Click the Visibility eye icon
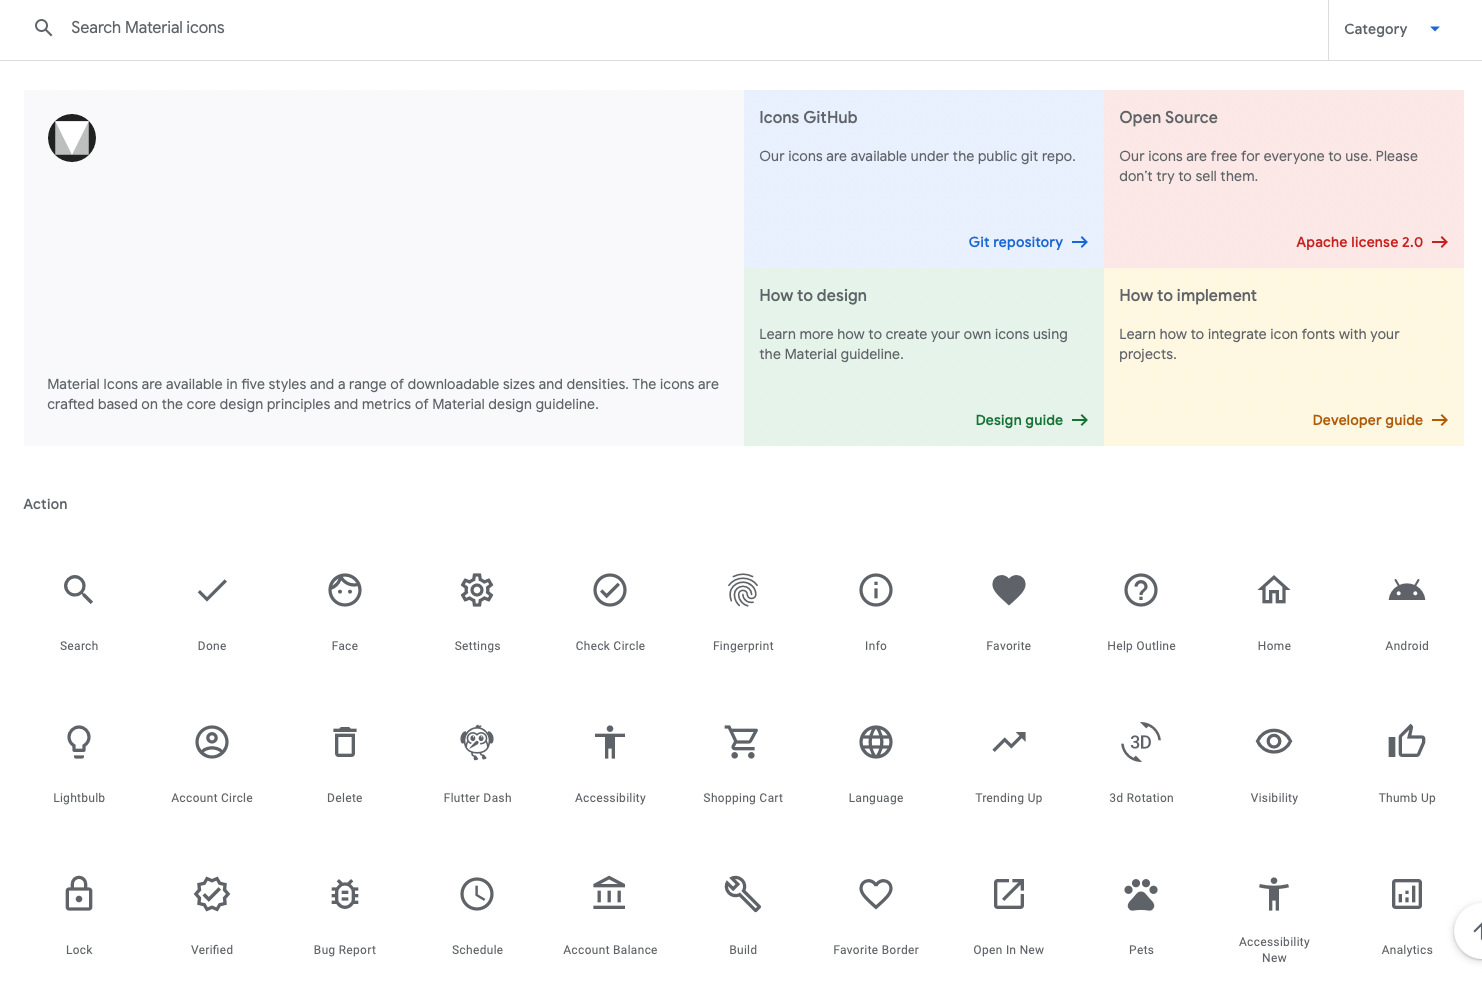1482x992 pixels. 1274,743
